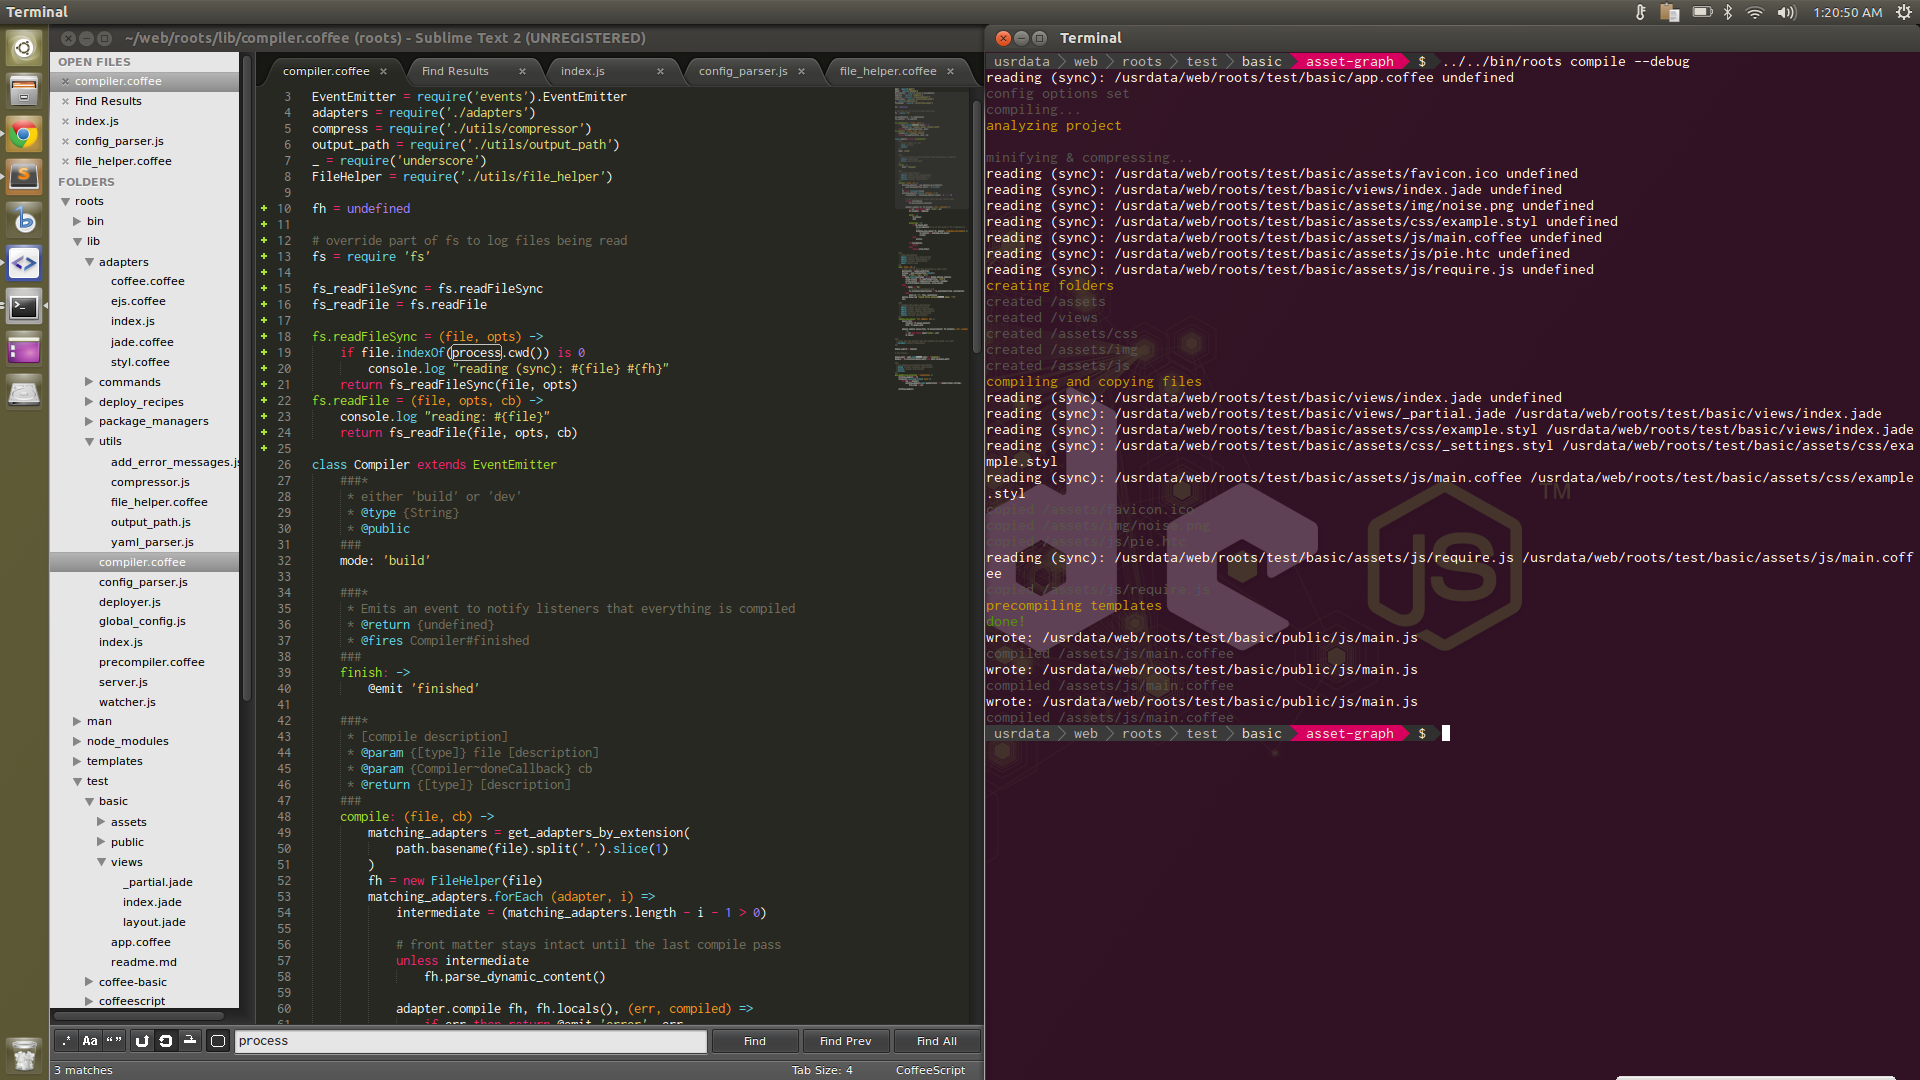Open battery indicator menu
1920x1080 pixels.
pos(1702,12)
